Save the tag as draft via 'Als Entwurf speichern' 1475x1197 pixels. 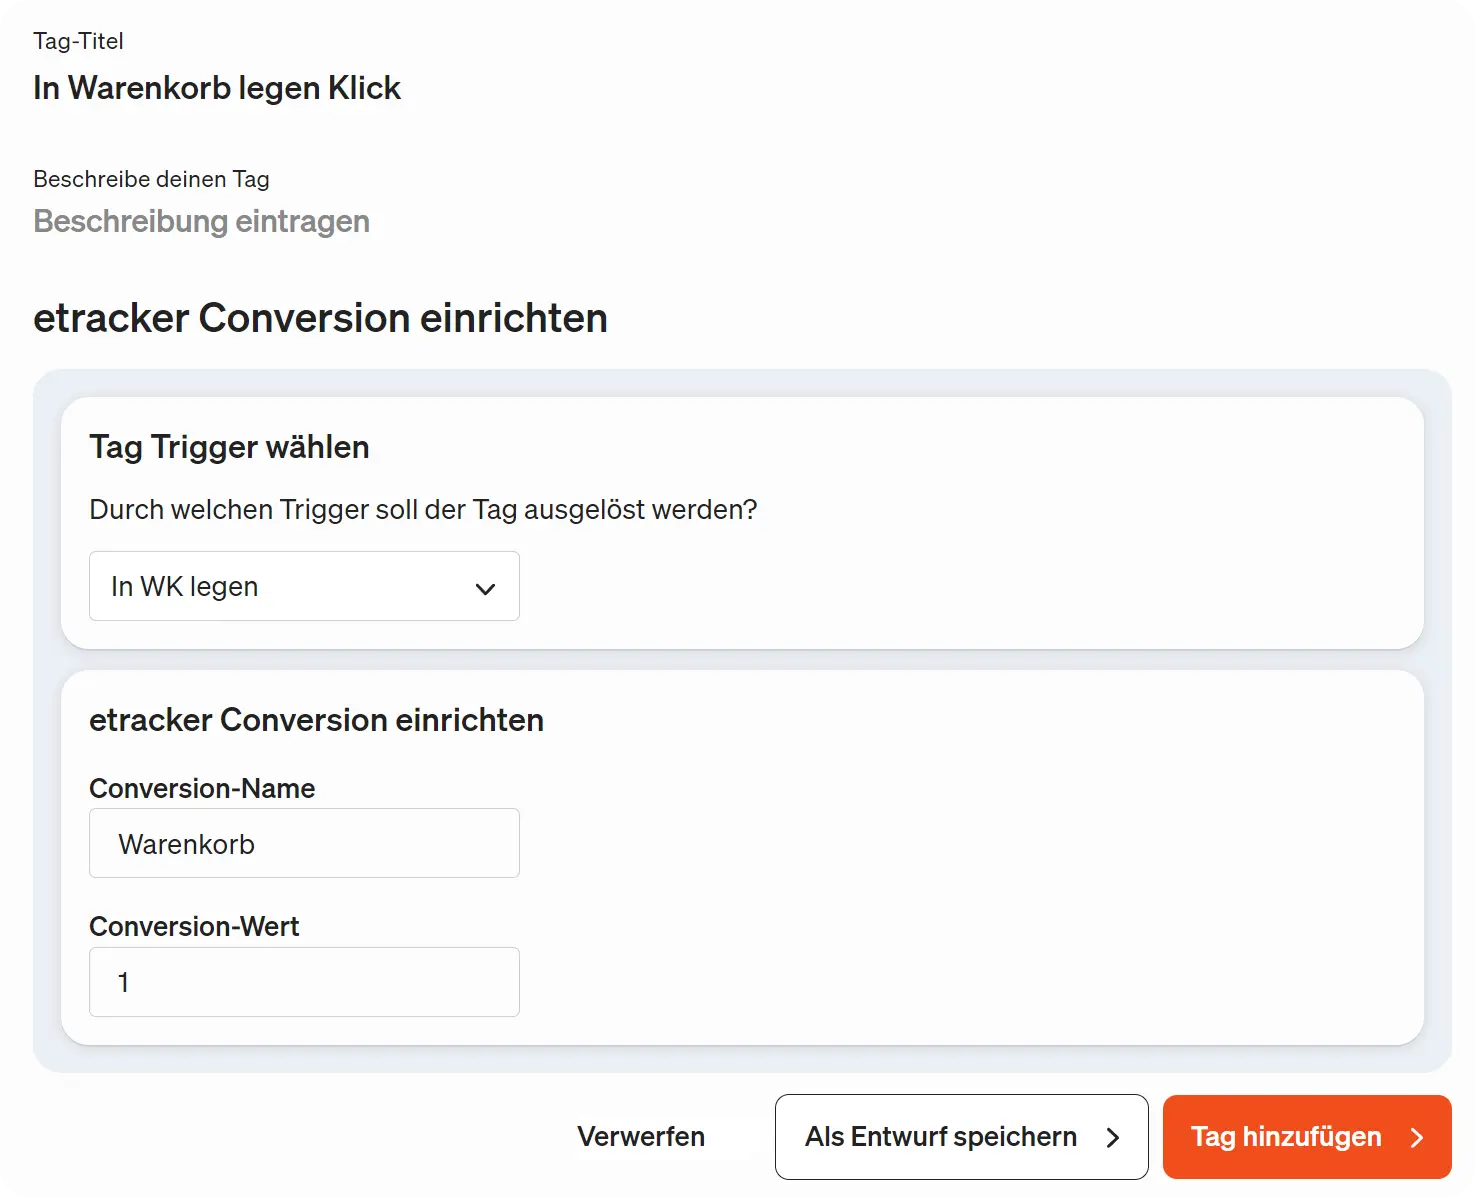(941, 1137)
